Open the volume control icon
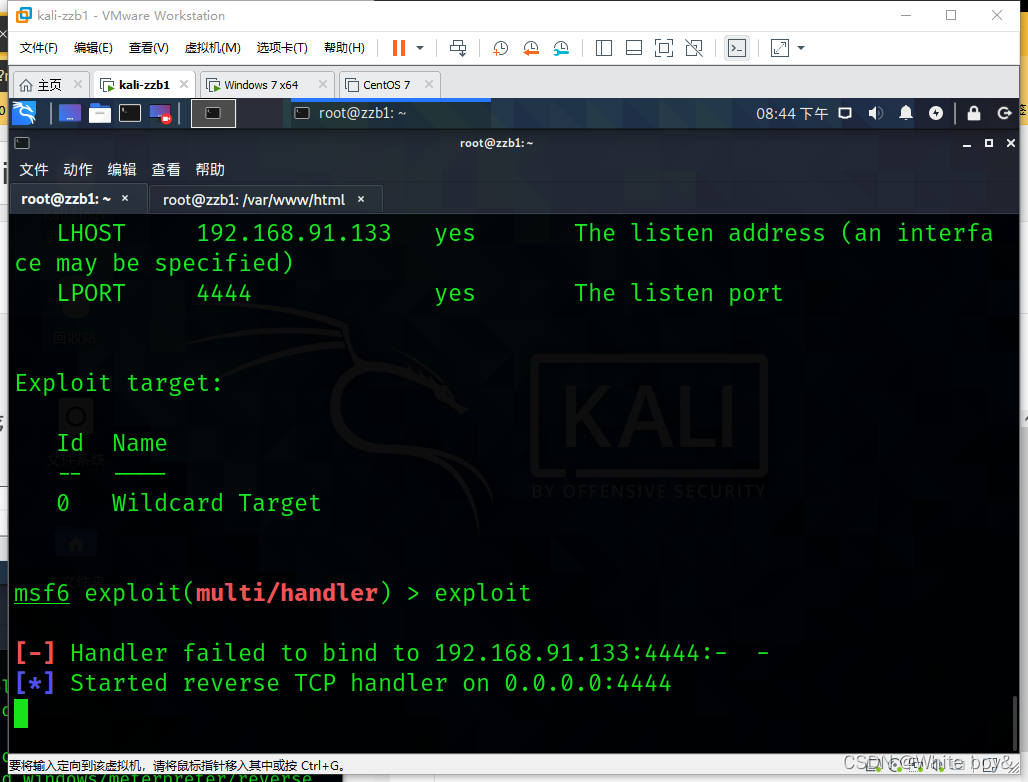 pyautogui.click(x=875, y=113)
